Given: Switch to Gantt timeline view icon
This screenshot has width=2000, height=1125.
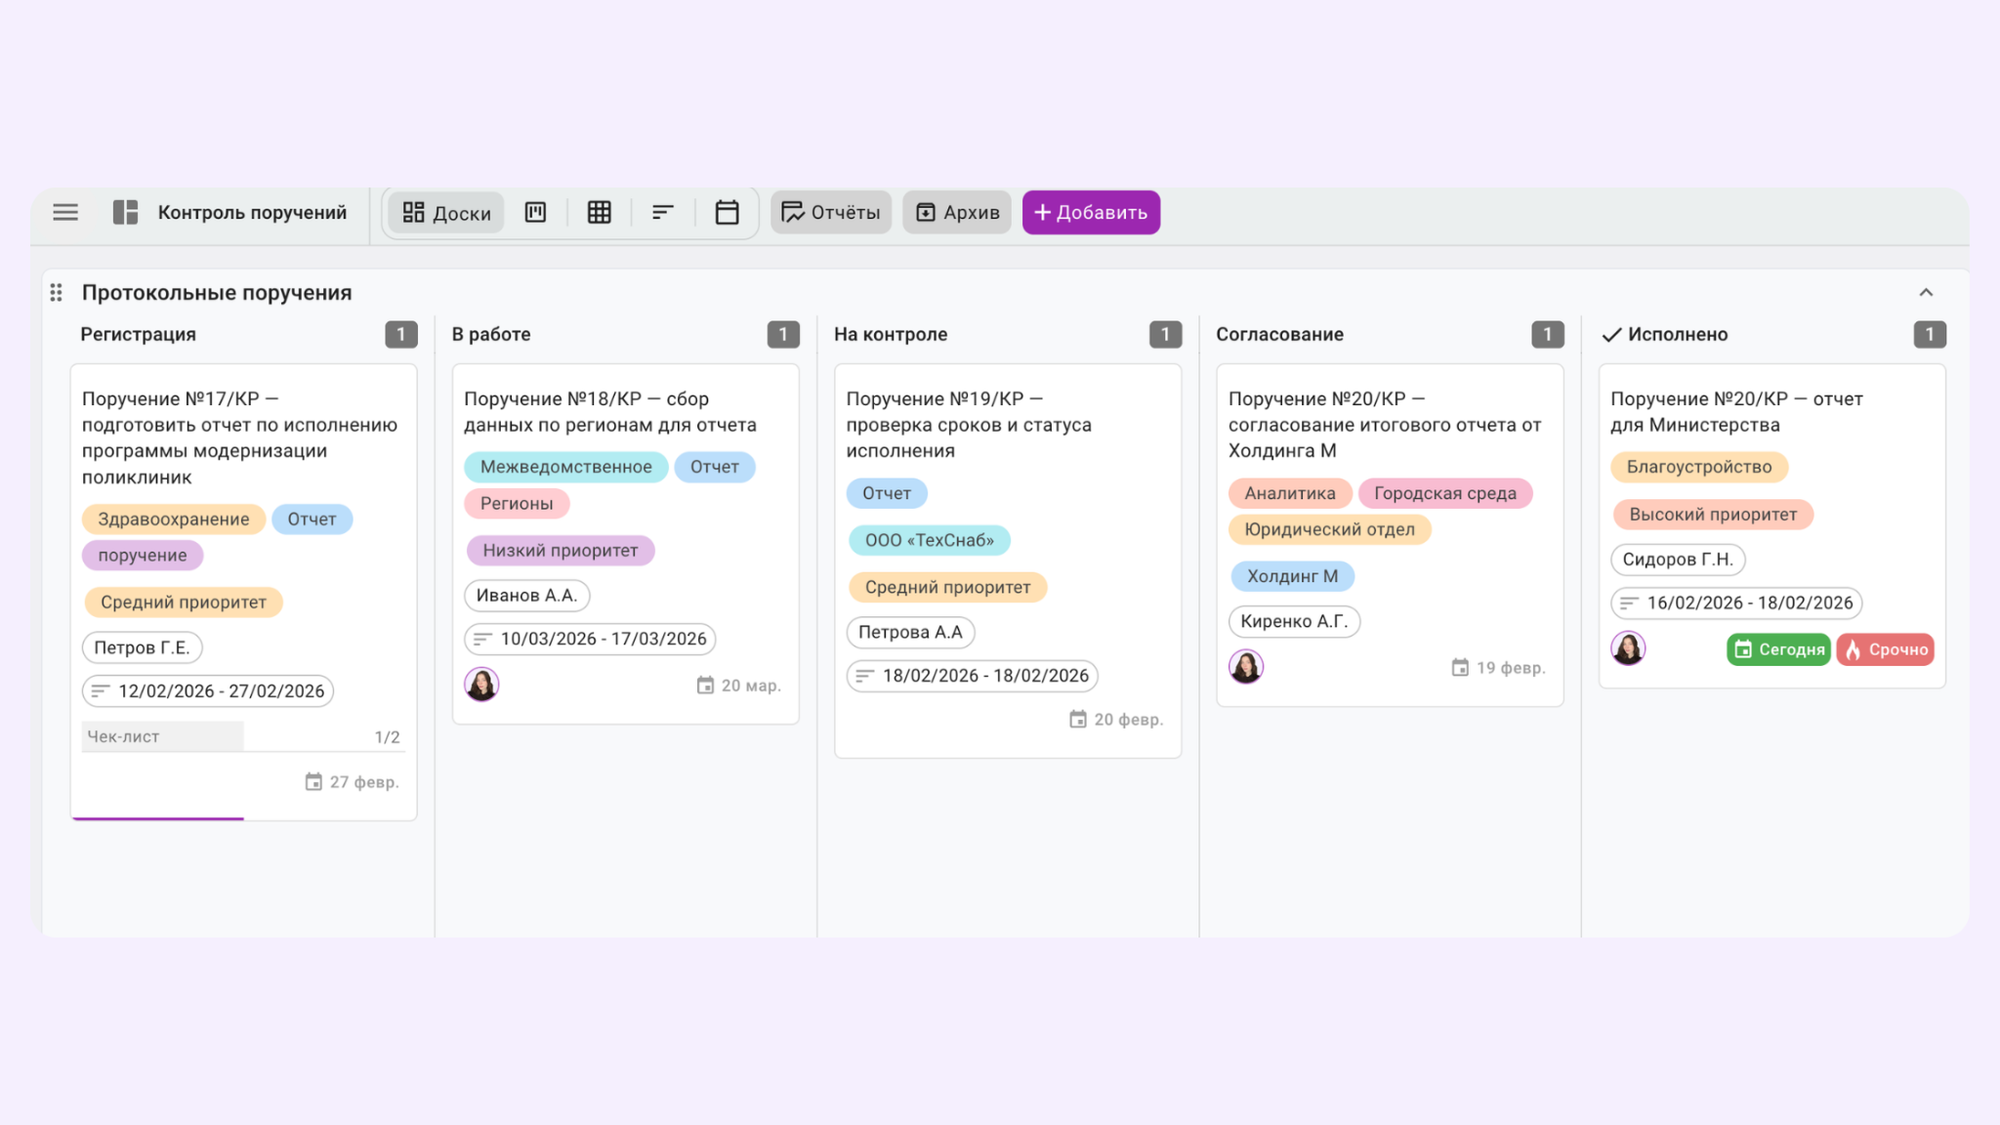Looking at the screenshot, I should pyautogui.click(x=662, y=212).
